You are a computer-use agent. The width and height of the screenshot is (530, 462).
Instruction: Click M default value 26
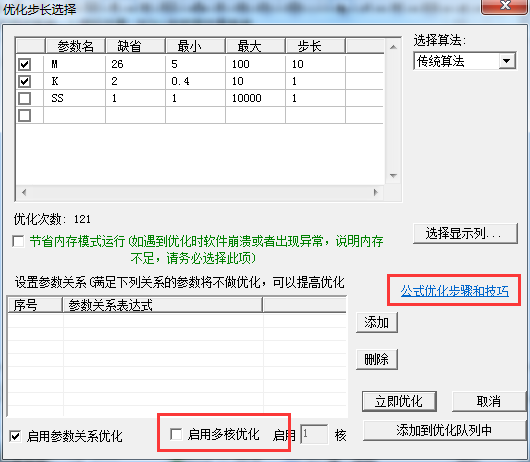(136, 64)
